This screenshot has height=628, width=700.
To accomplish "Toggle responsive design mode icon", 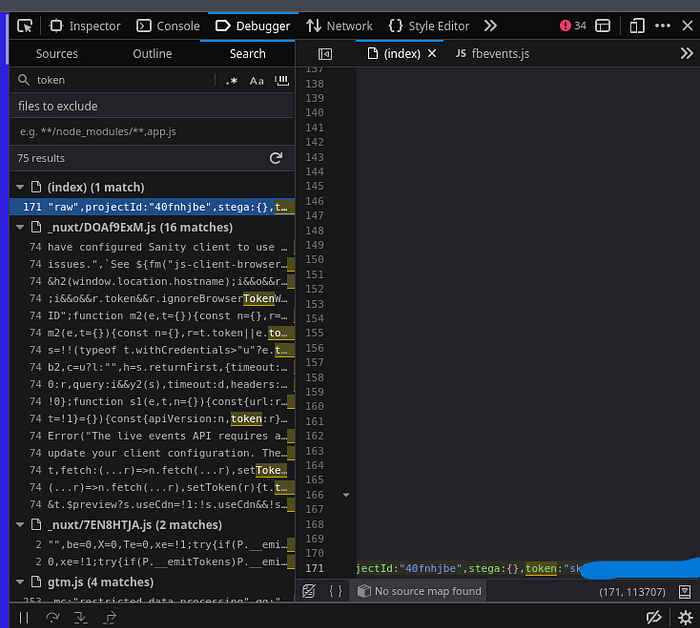I will [637, 26].
